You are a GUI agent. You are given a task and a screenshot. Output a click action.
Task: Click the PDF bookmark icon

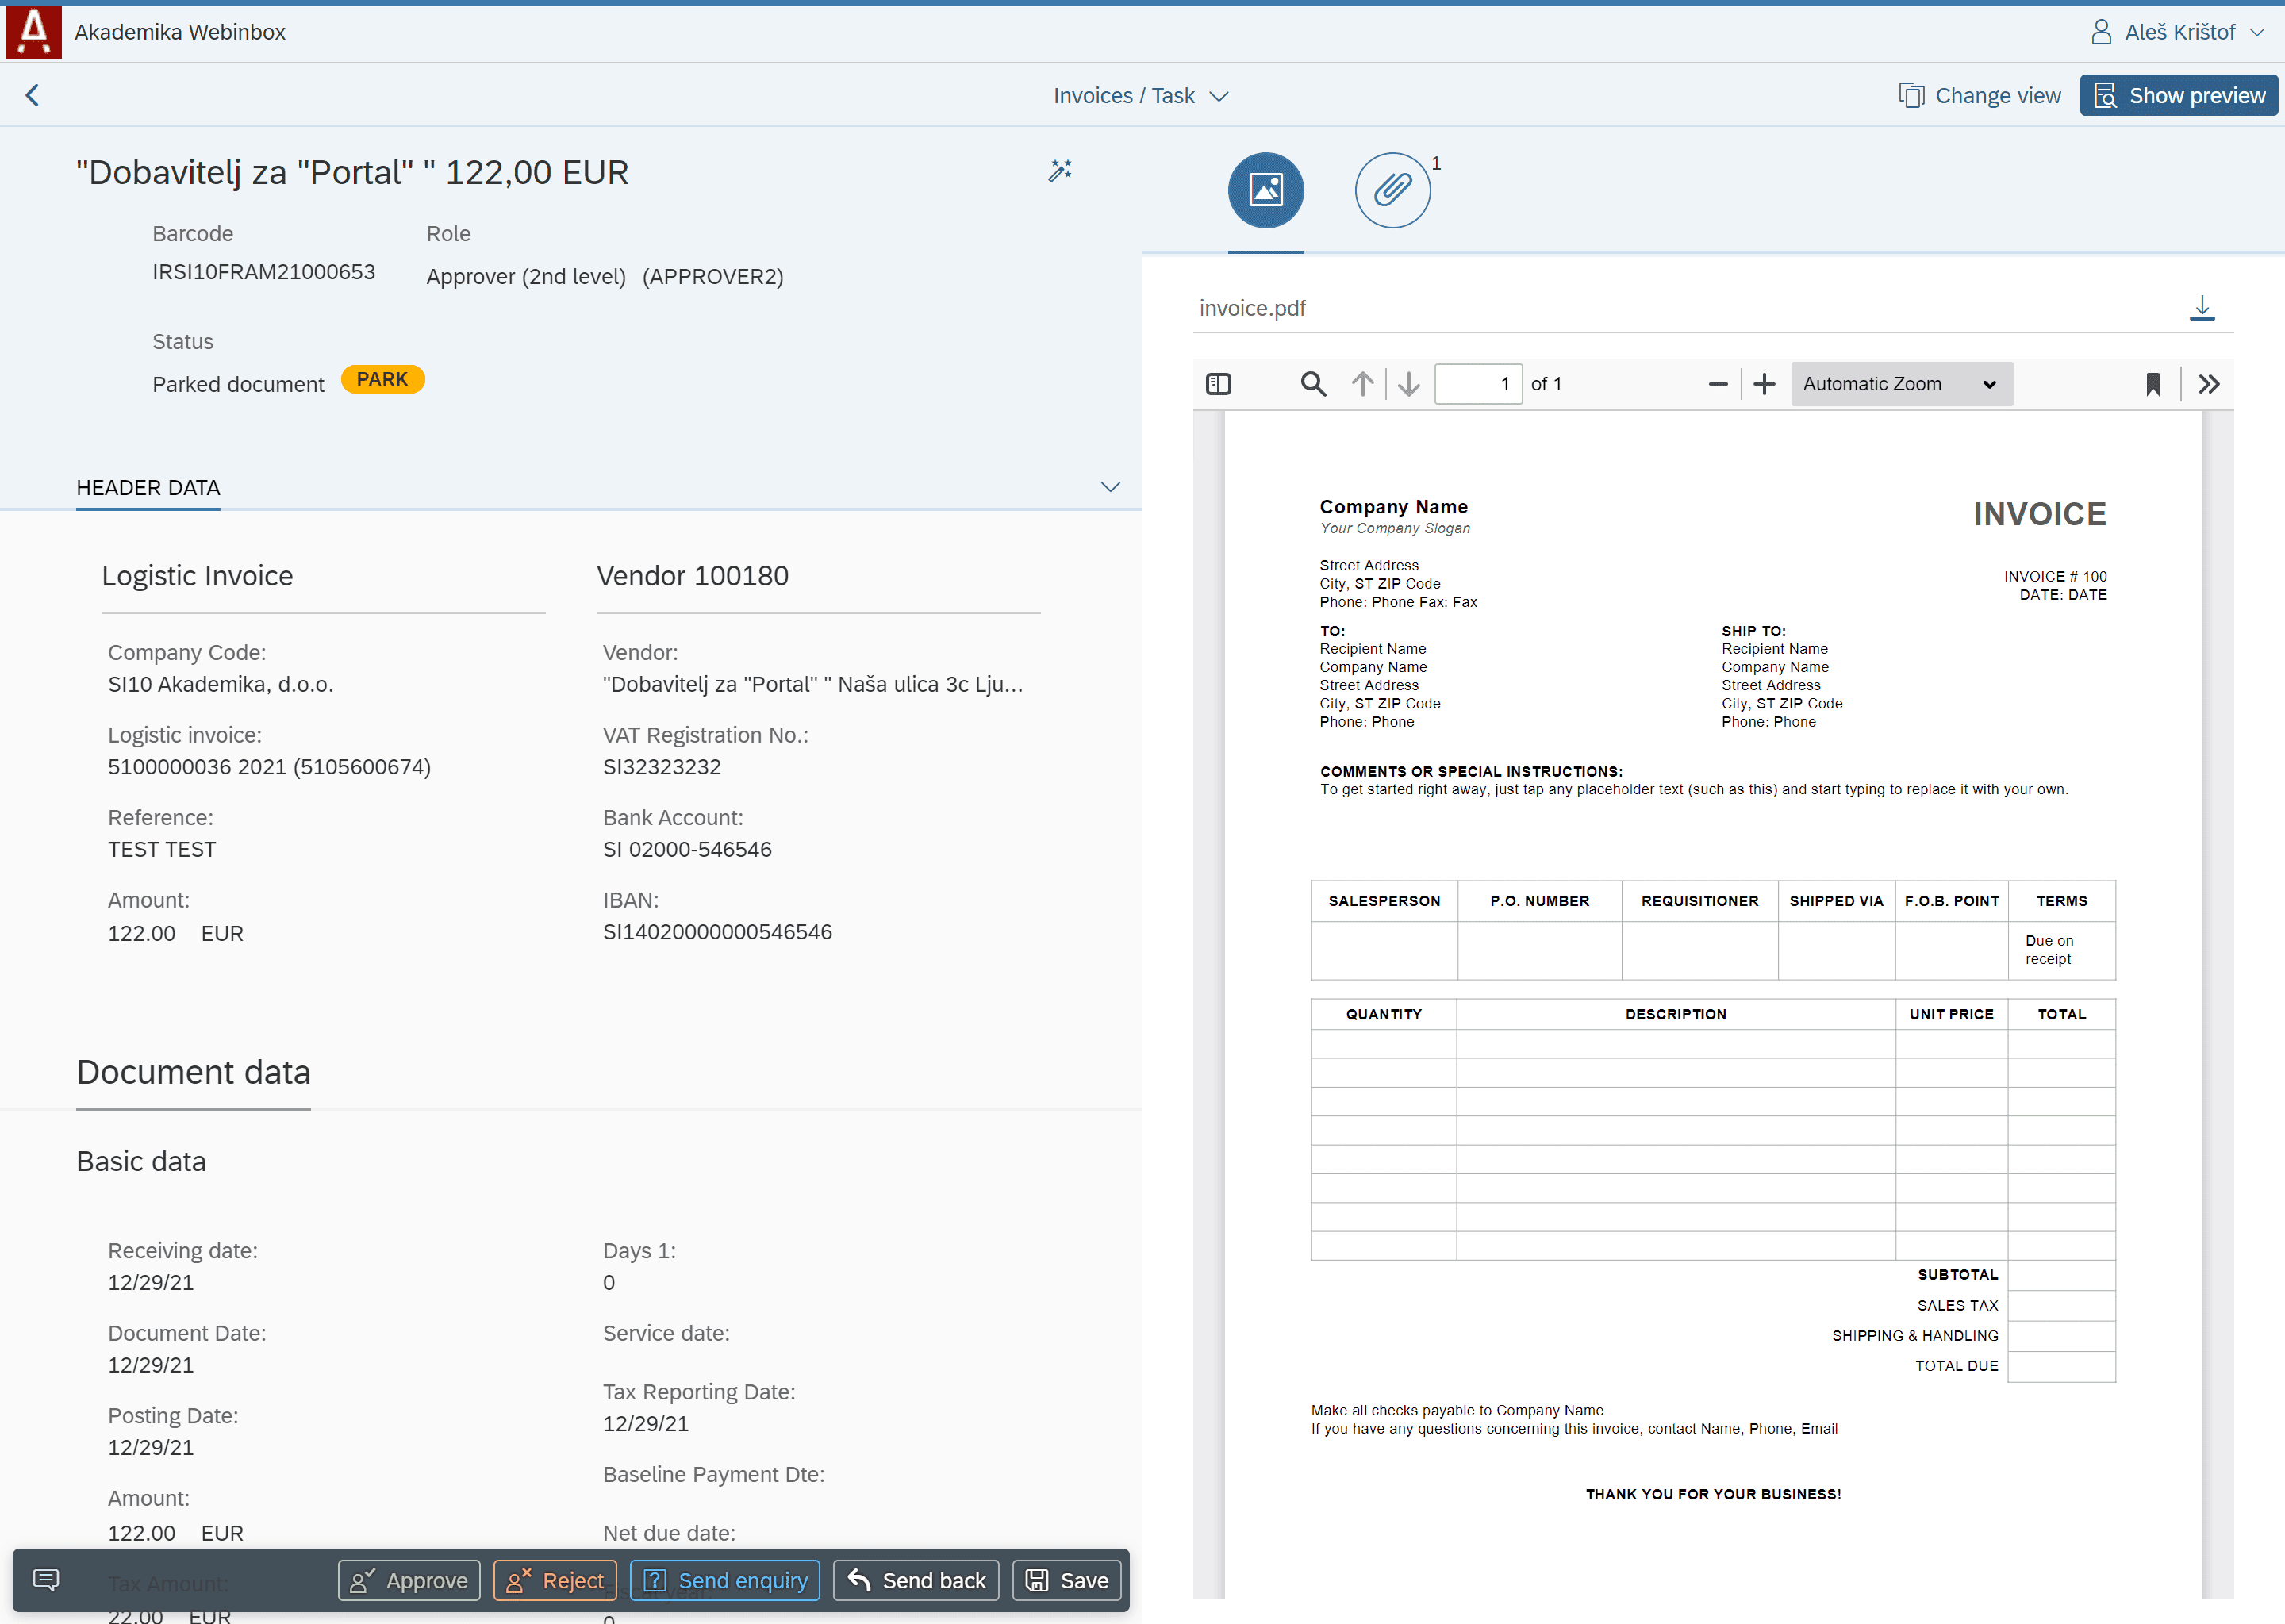pos(2152,384)
